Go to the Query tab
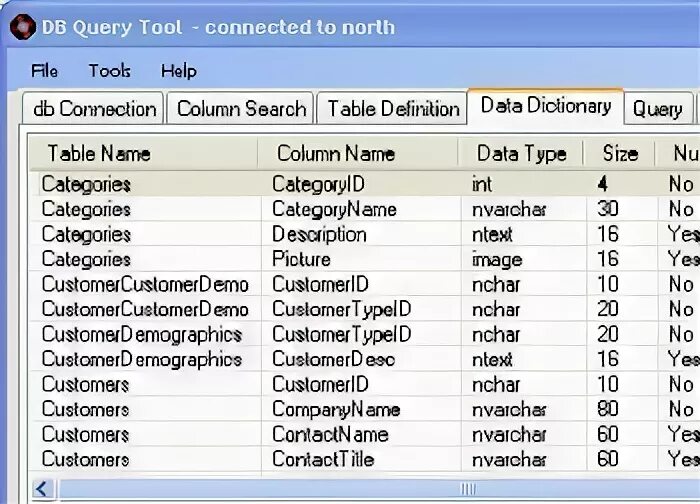The width and height of the screenshot is (700, 504). coord(657,109)
